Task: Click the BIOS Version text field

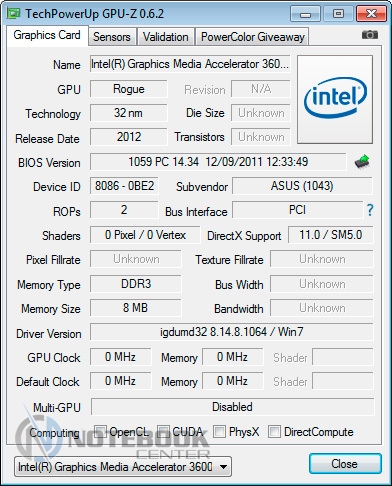Action: coord(218,162)
